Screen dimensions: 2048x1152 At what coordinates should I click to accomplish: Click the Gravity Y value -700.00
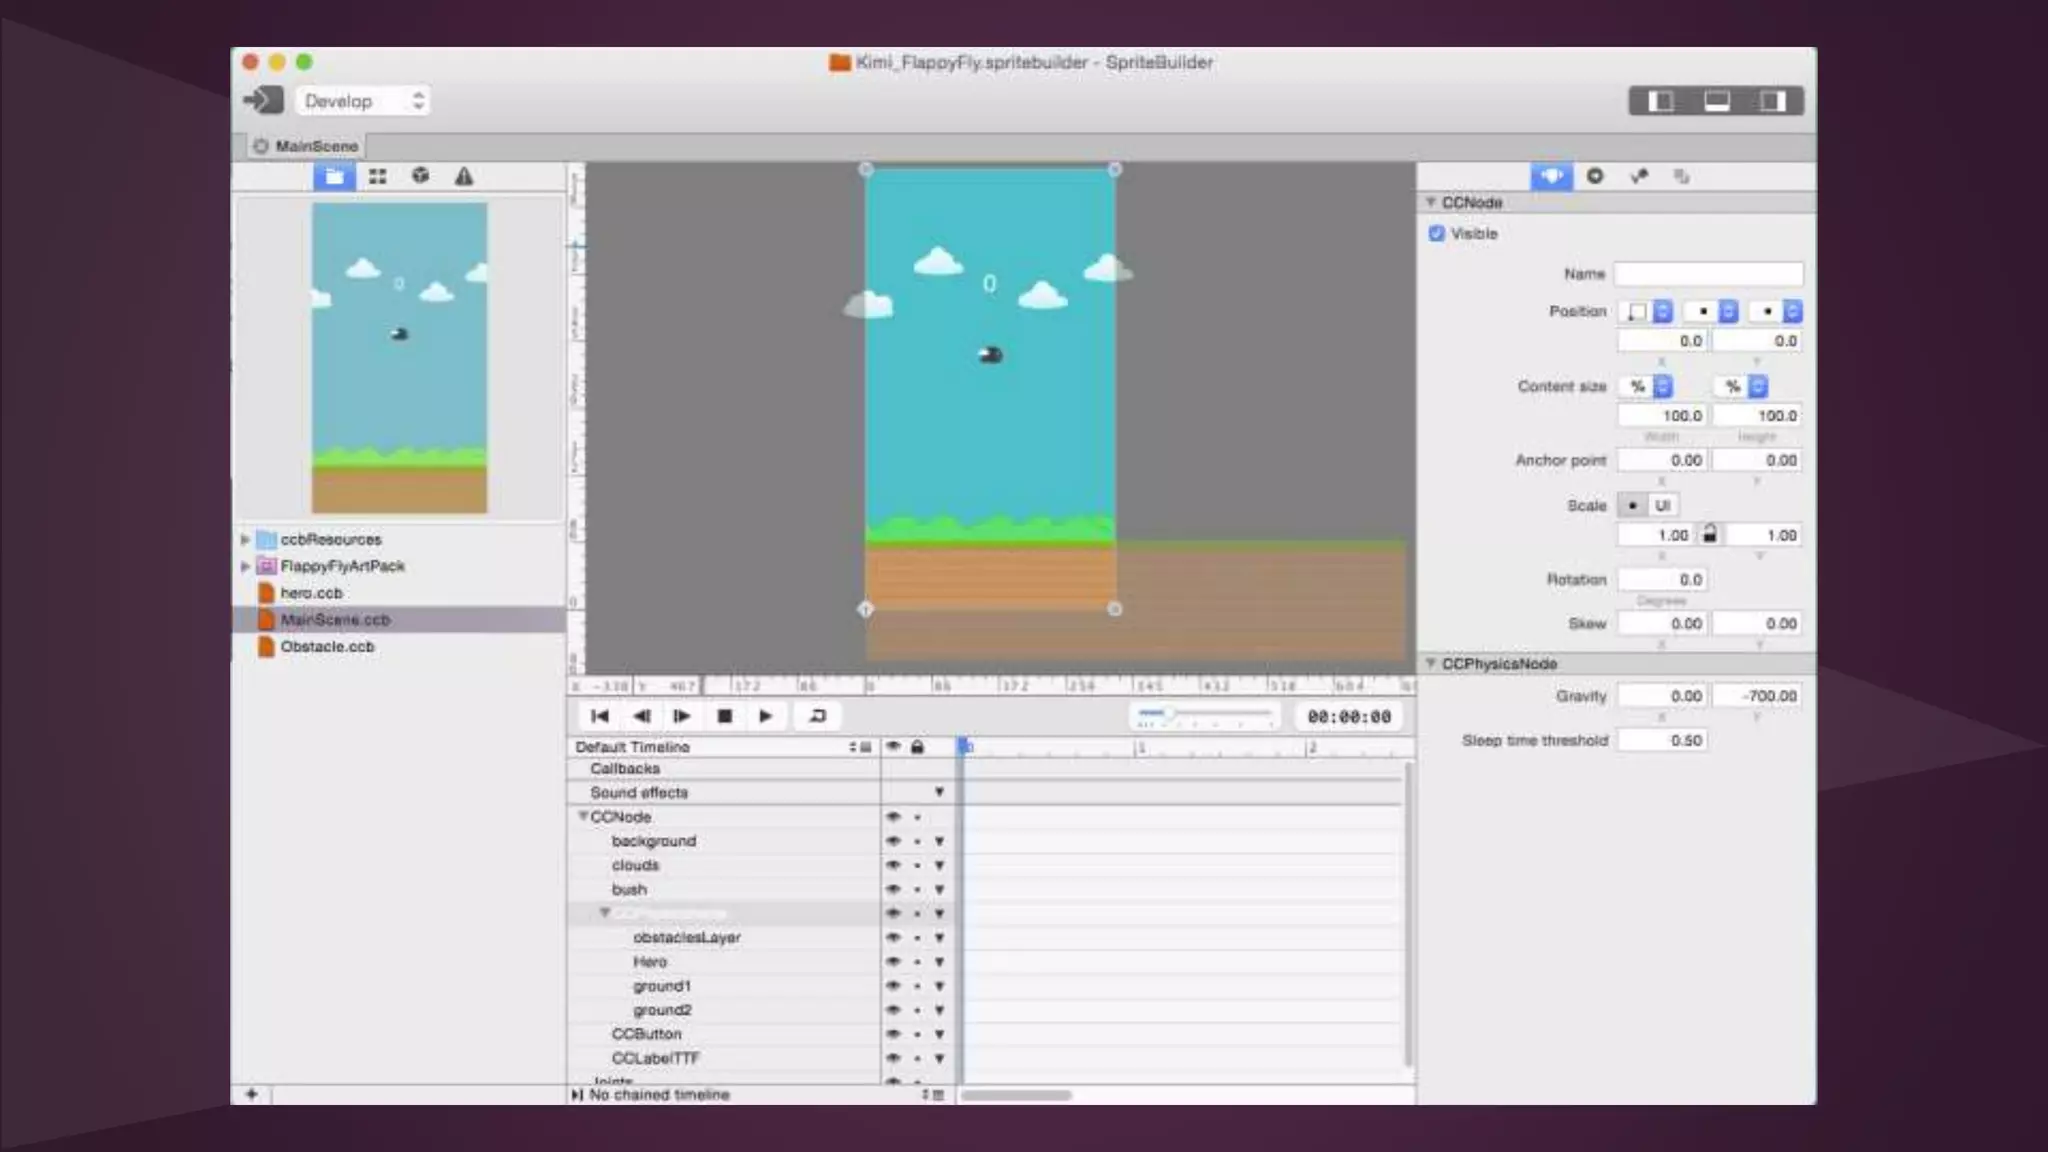tap(1757, 696)
